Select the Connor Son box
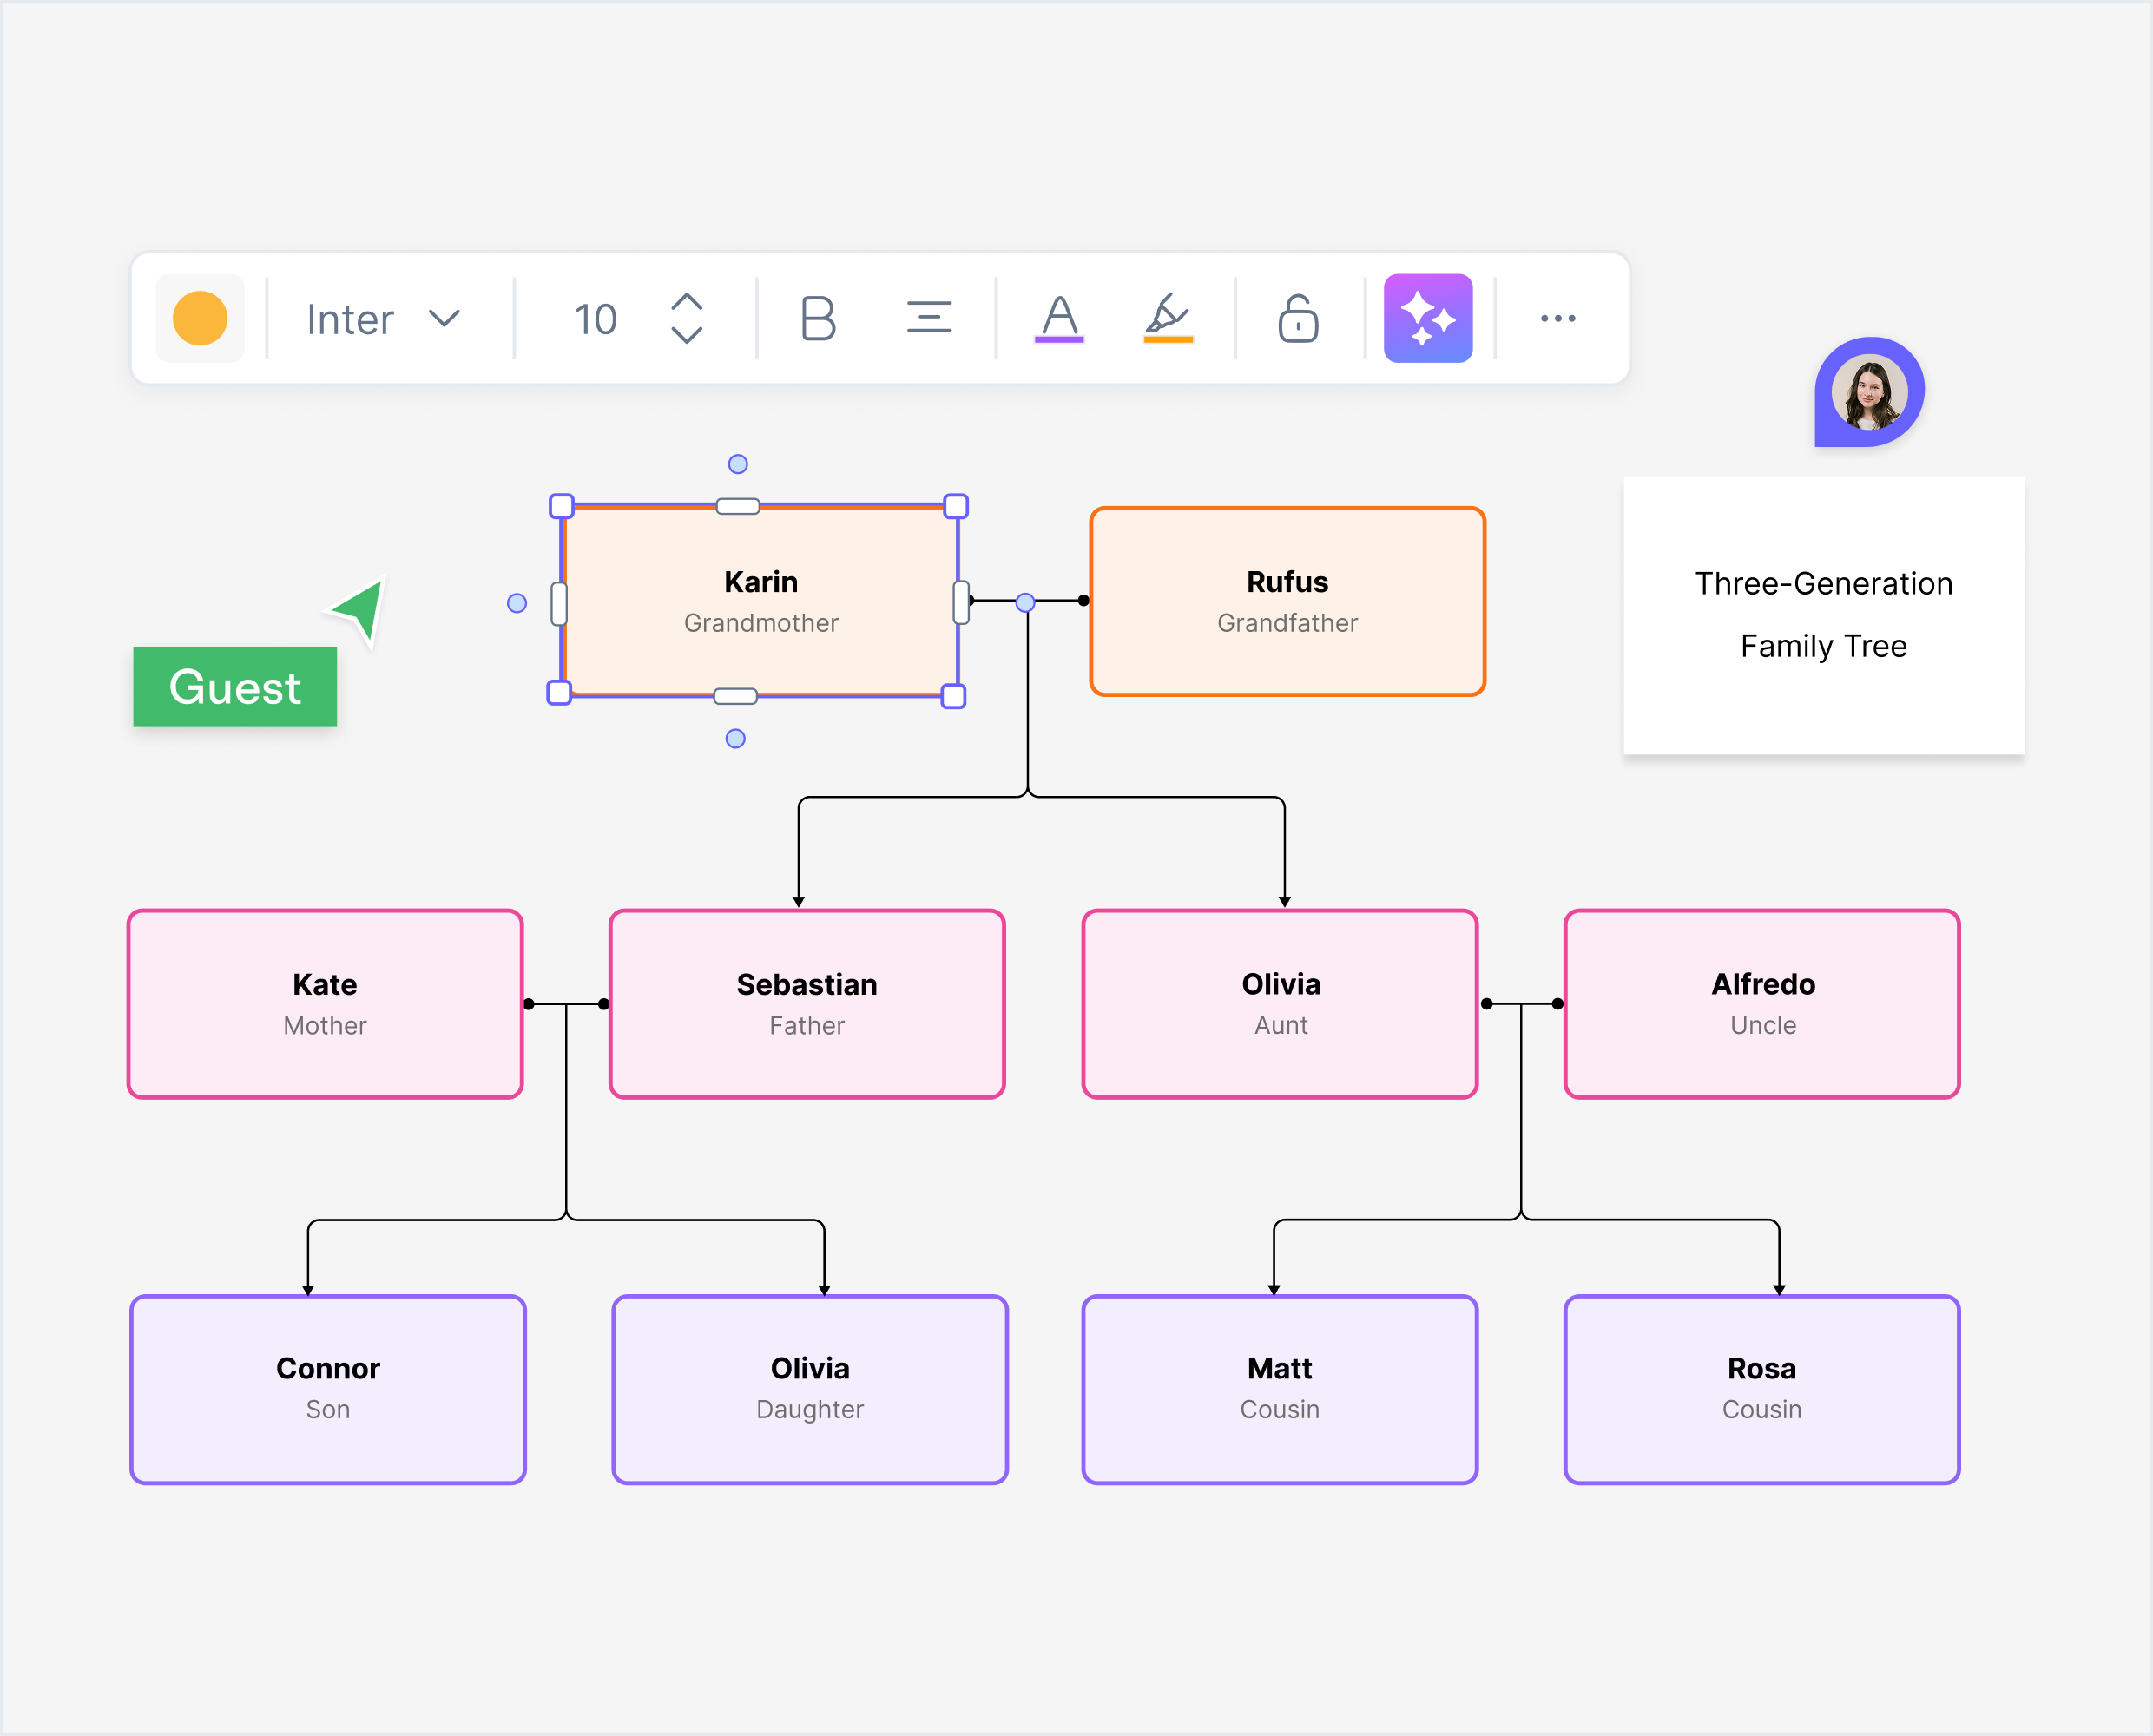Screen dimensions: 2153x1736 point(328,1390)
